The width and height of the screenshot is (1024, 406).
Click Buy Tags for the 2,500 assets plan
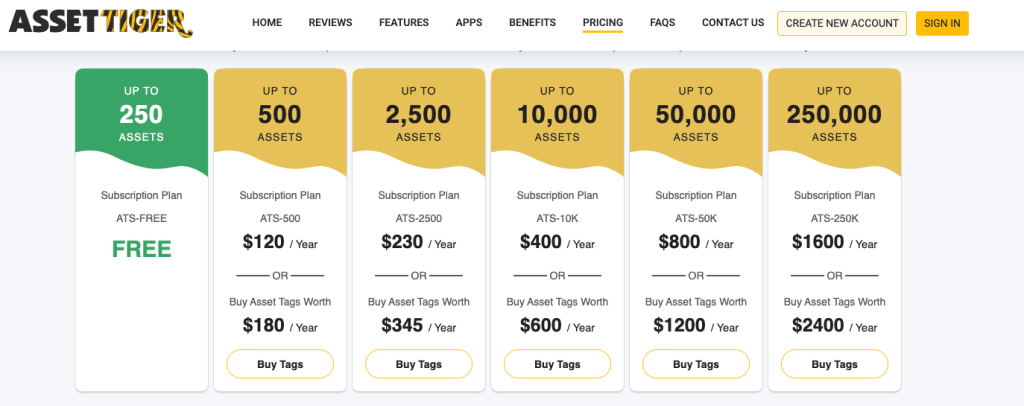point(419,364)
